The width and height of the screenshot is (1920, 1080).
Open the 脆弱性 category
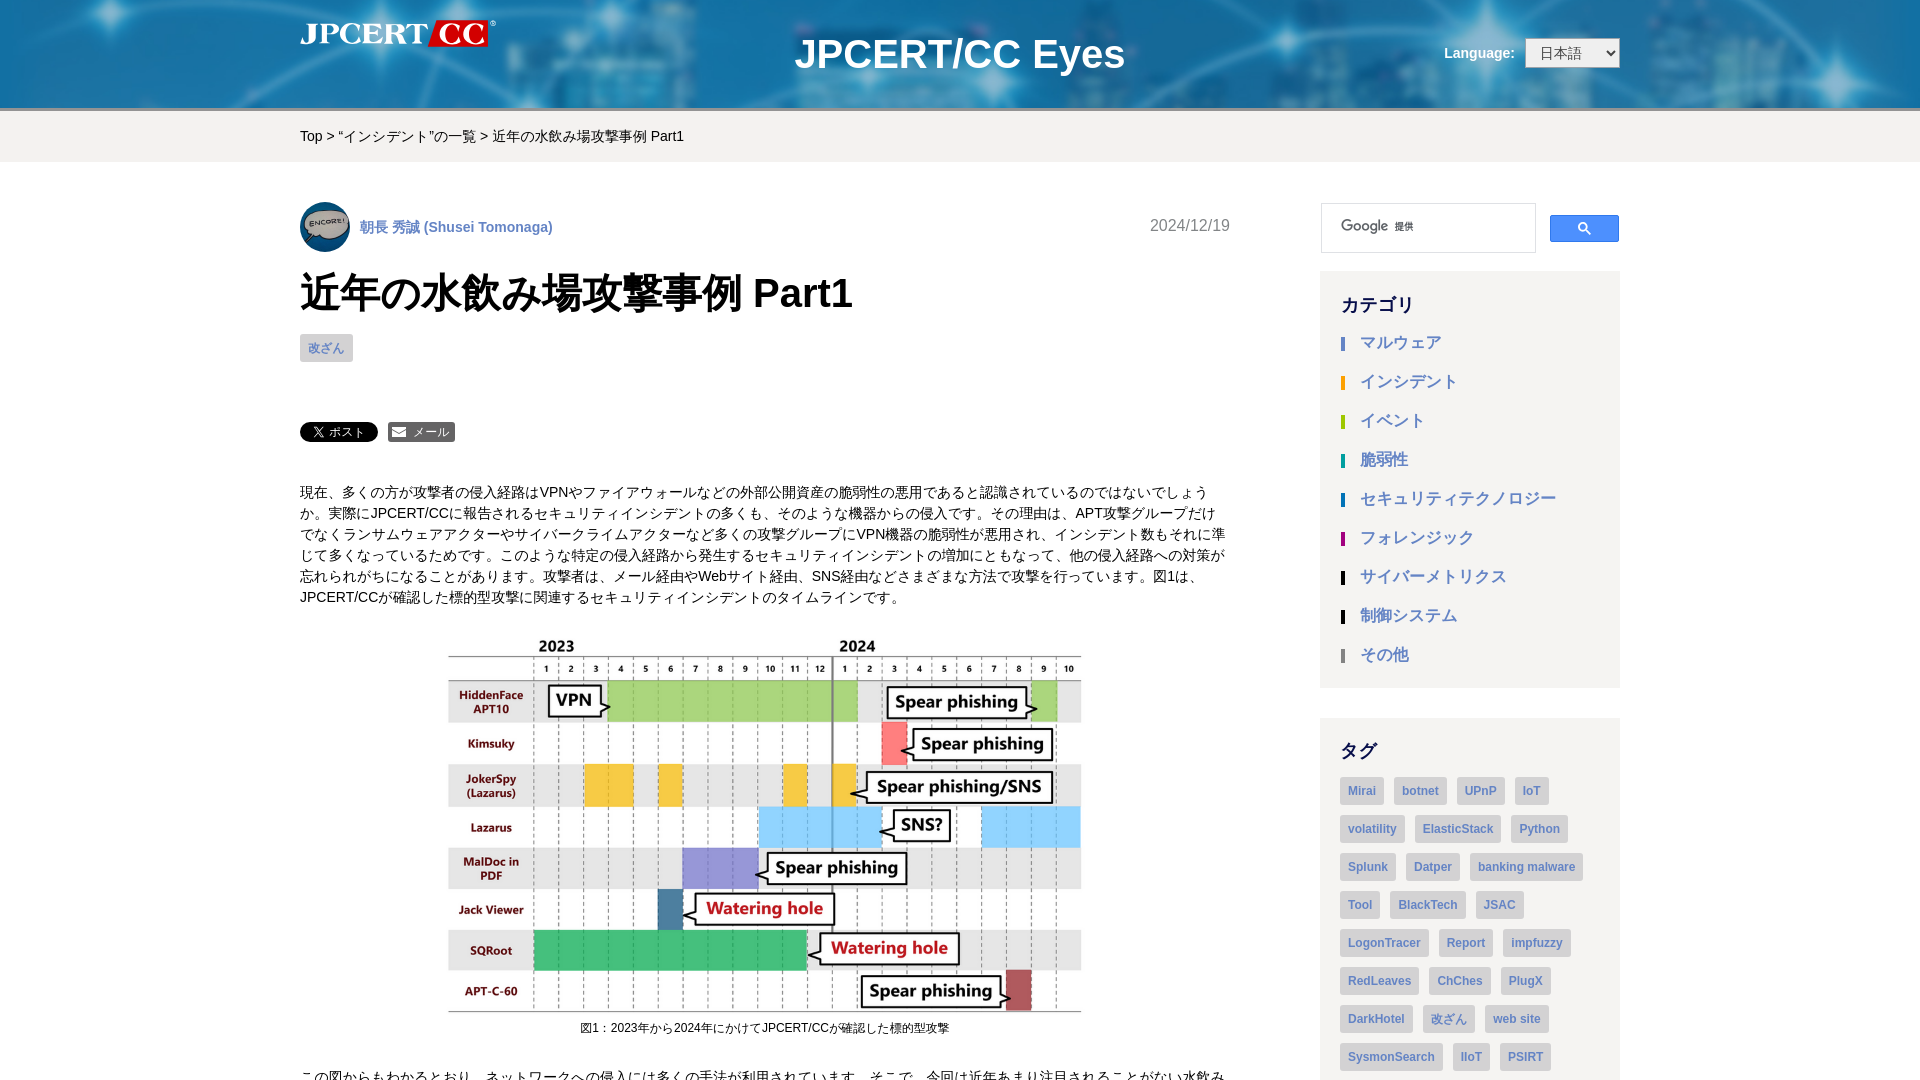coord(1384,460)
